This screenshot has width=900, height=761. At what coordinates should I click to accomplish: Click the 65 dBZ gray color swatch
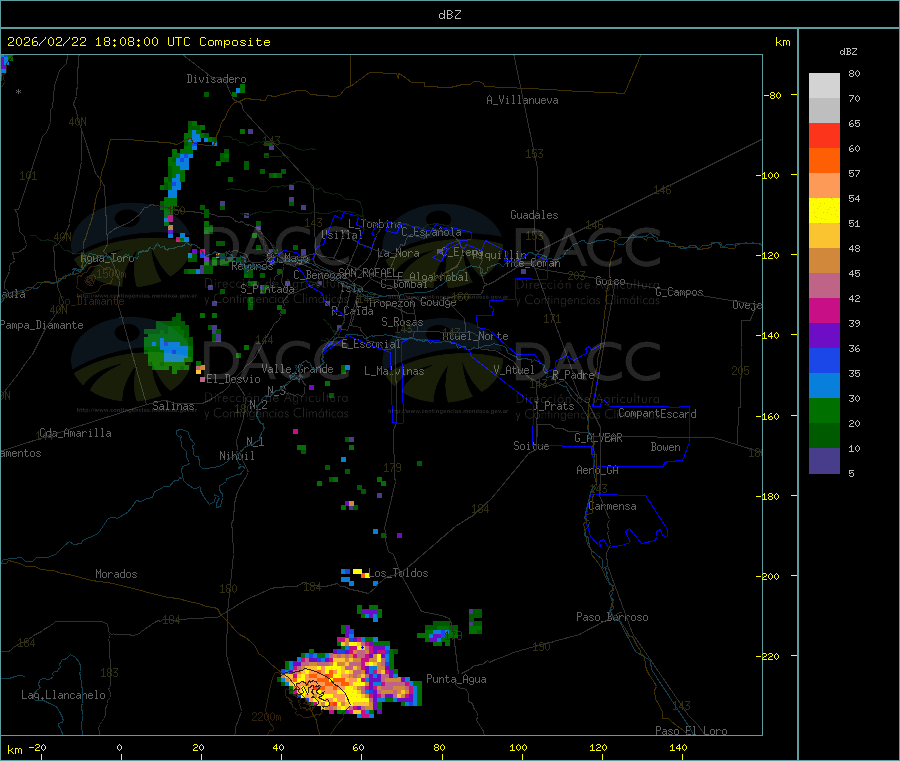coord(824,110)
